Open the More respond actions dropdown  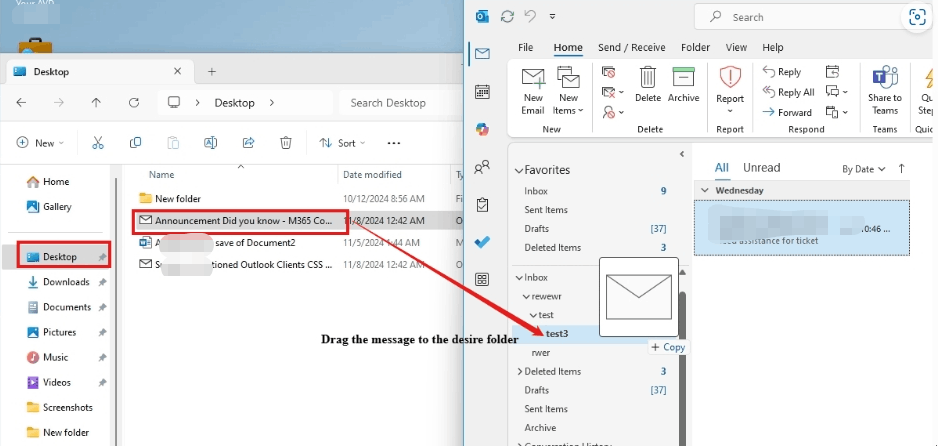[x=836, y=112]
